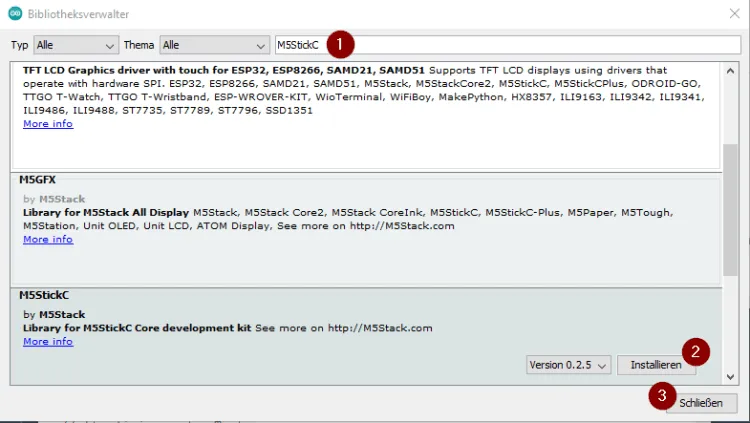Close the Bibliotheksverwalter window with X
Image resolution: width=750 pixels, height=423 pixels.
tap(734, 14)
